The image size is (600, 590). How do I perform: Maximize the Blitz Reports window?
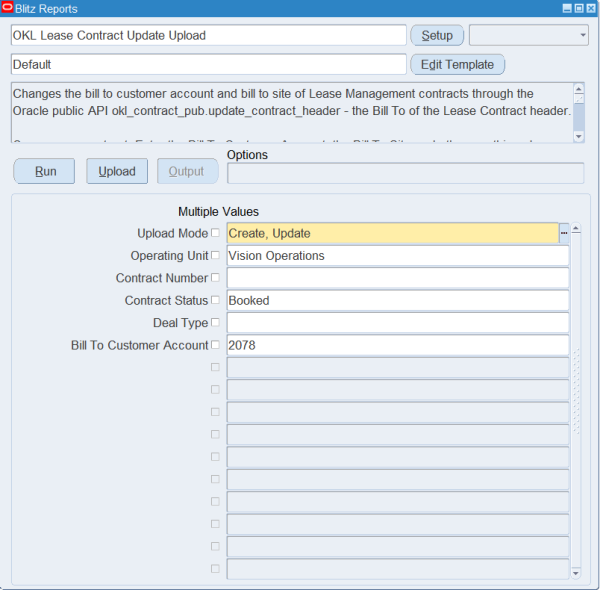click(x=579, y=8)
